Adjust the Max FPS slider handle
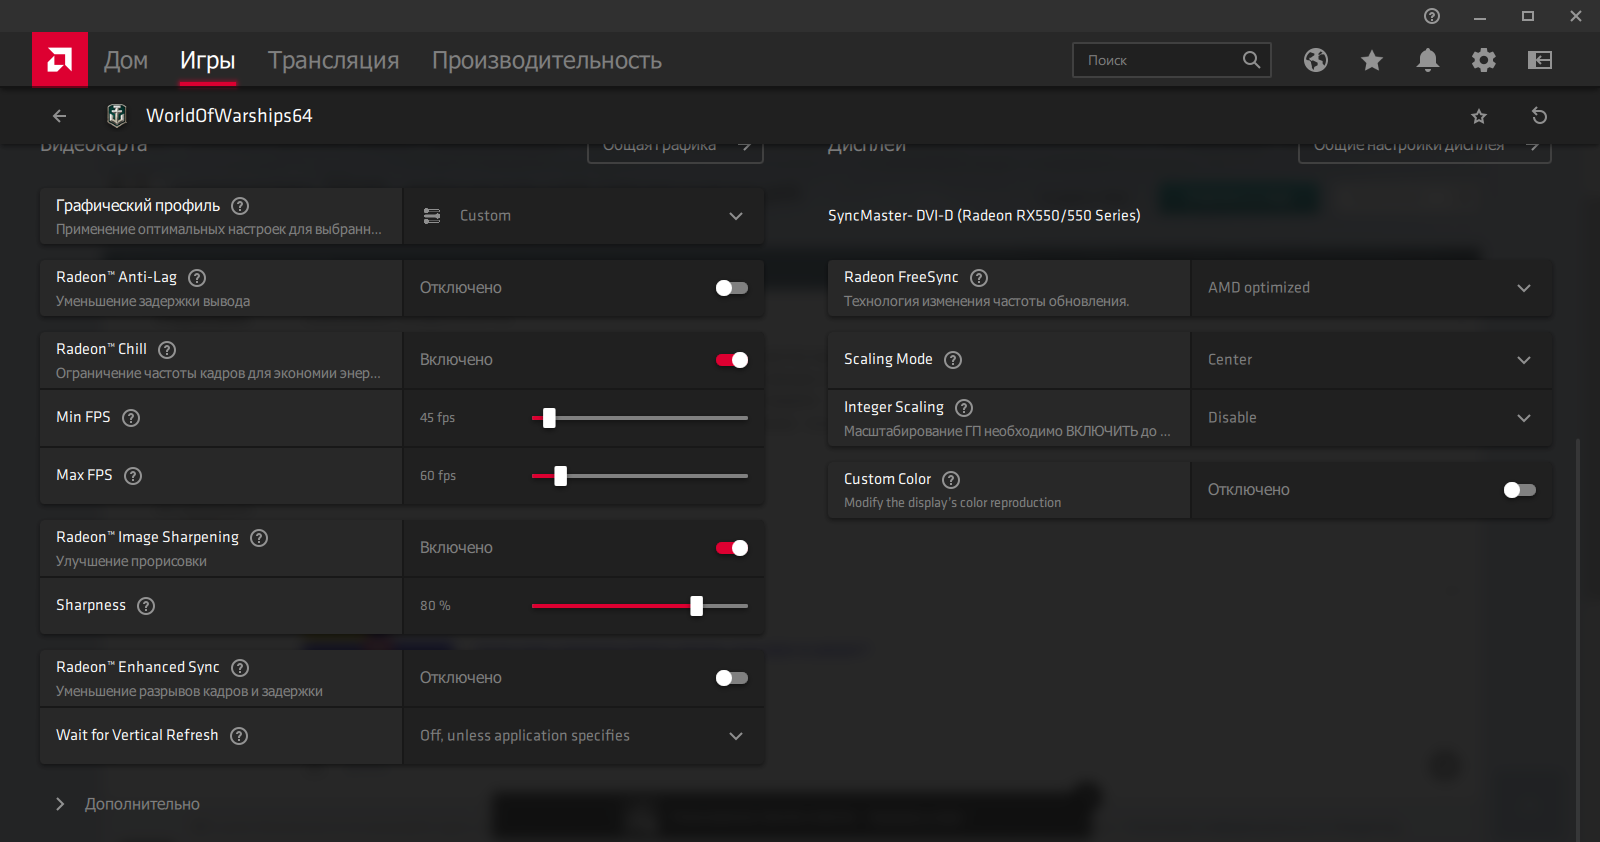 (x=561, y=476)
